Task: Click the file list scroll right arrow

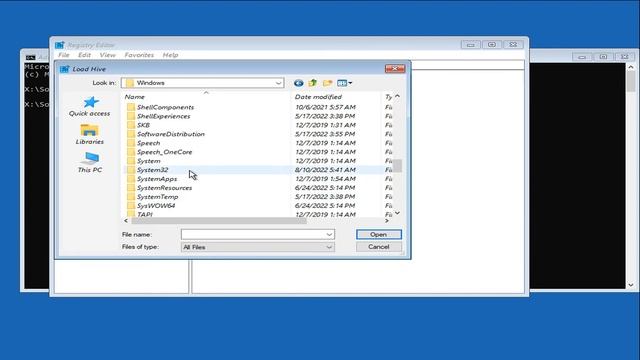Action: click(x=387, y=221)
